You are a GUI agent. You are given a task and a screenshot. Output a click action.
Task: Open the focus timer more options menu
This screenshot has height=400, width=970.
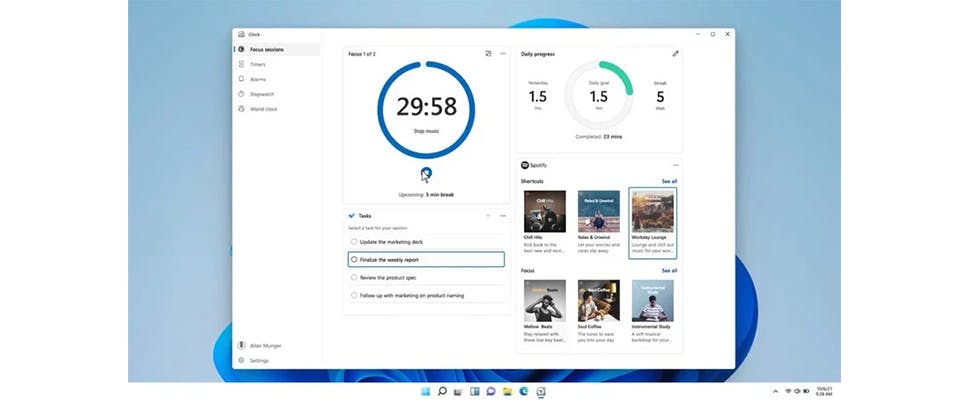tap(503, 54)
